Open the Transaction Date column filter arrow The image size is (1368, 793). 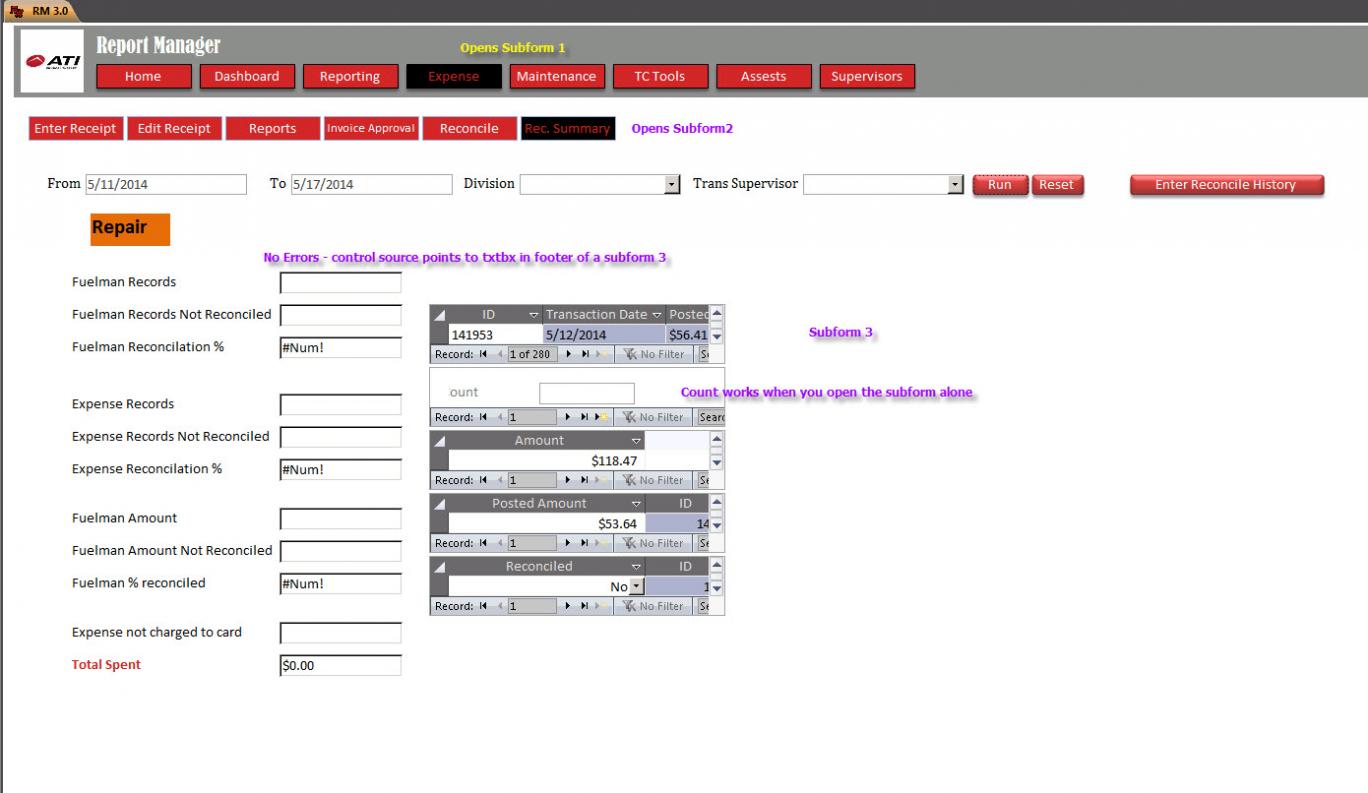click(x=657, y=315)
